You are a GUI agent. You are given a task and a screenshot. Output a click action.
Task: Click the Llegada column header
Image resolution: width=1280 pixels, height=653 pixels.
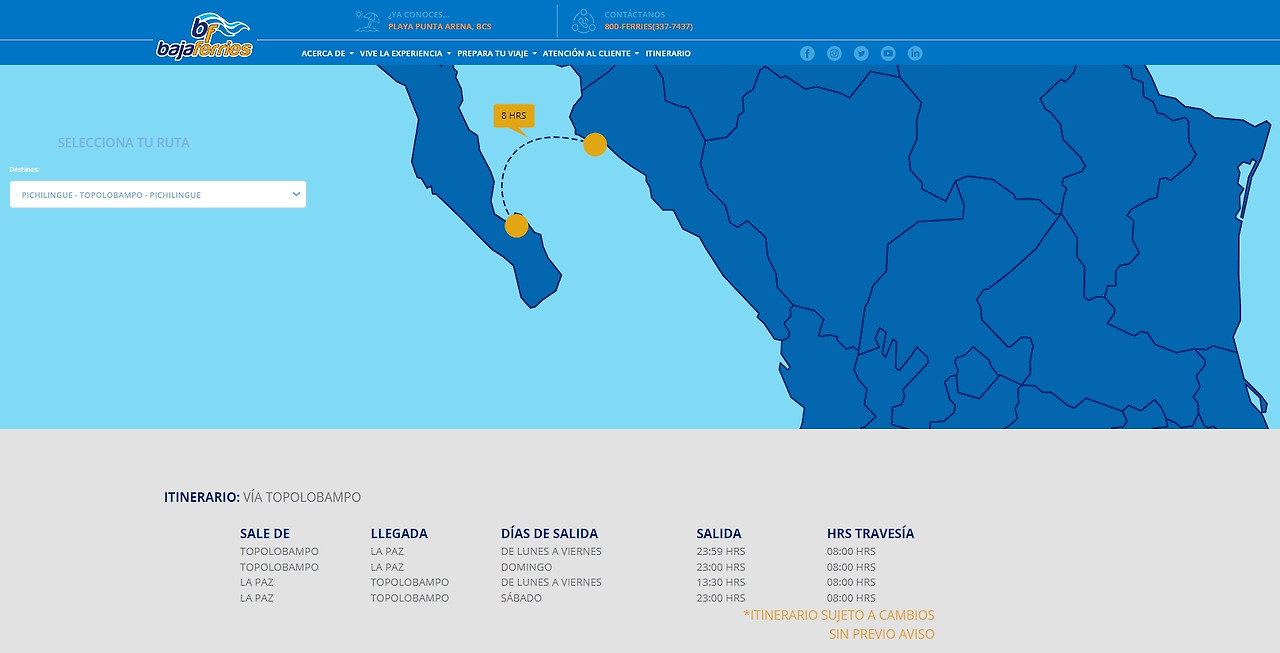(399, 534)
